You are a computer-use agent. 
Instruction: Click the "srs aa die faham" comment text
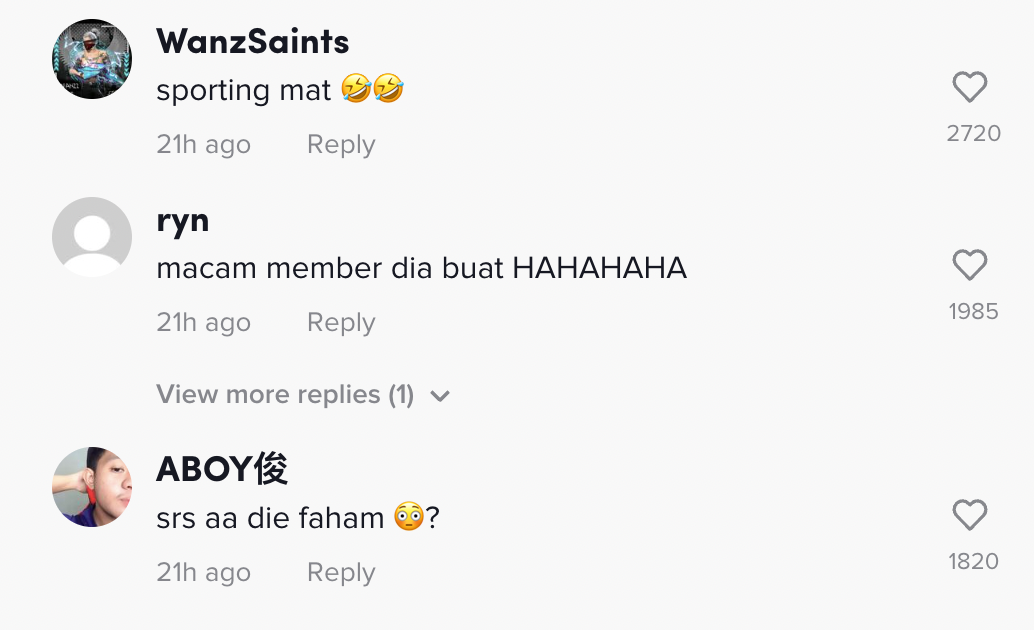[270, 518]
